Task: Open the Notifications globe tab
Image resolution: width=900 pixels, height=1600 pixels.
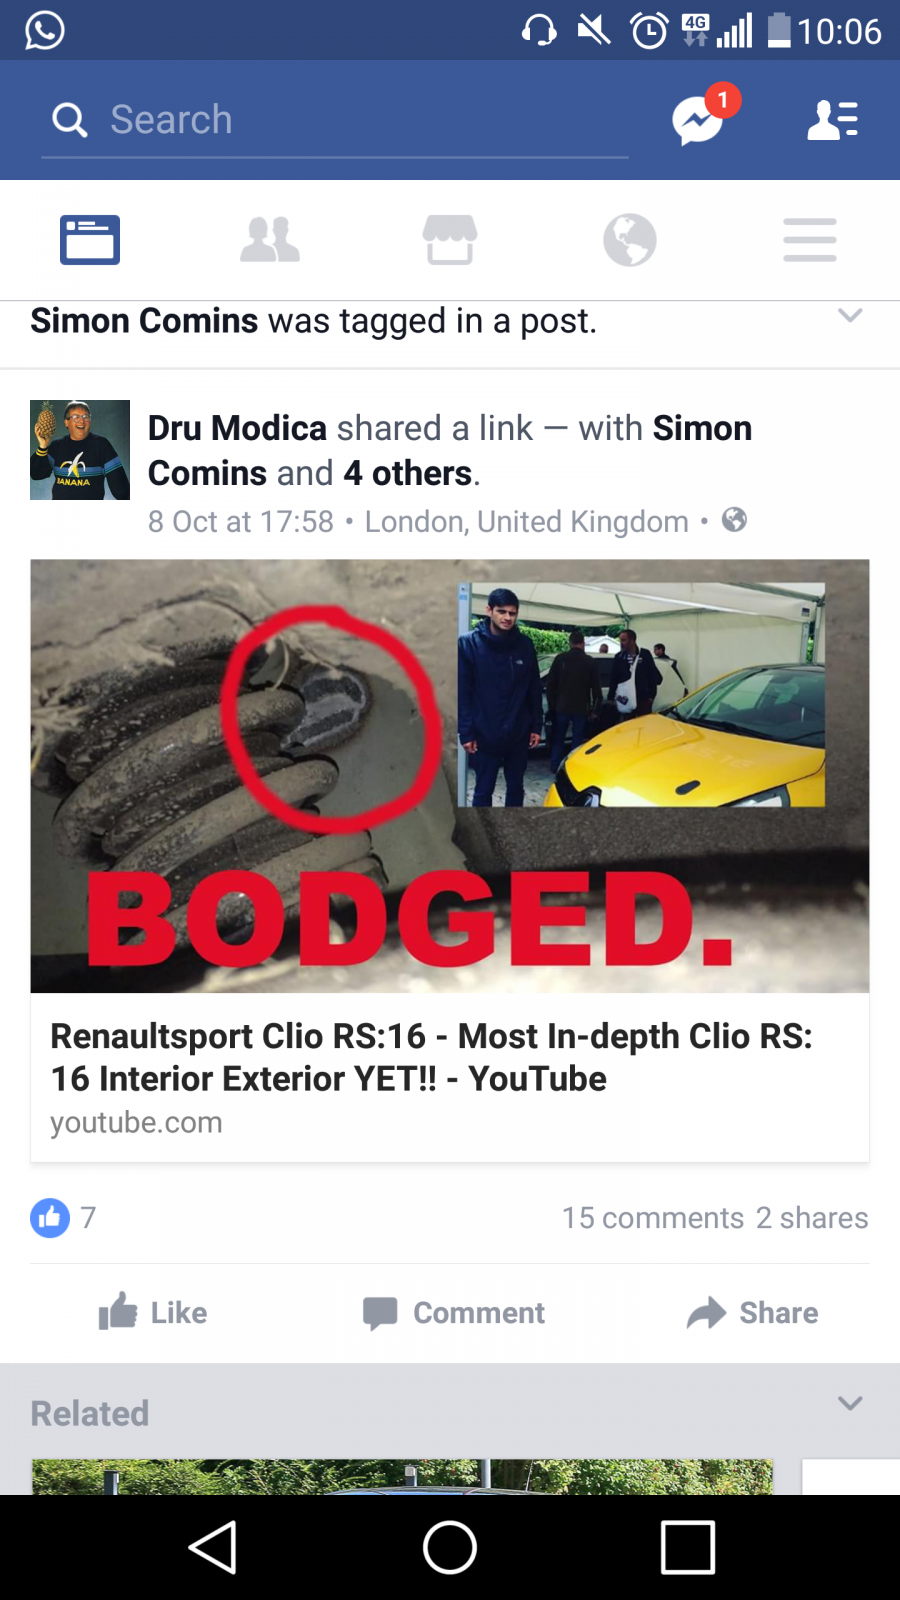Action: (x=630, y=240)
